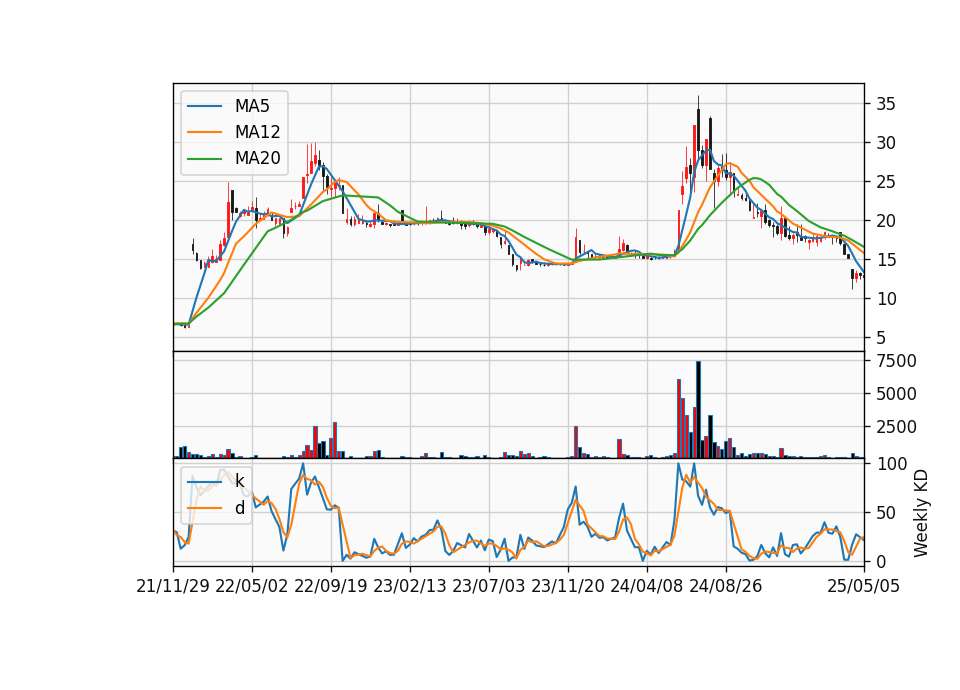
Task: Click the 23/07/03 date label
Action: 489,586
